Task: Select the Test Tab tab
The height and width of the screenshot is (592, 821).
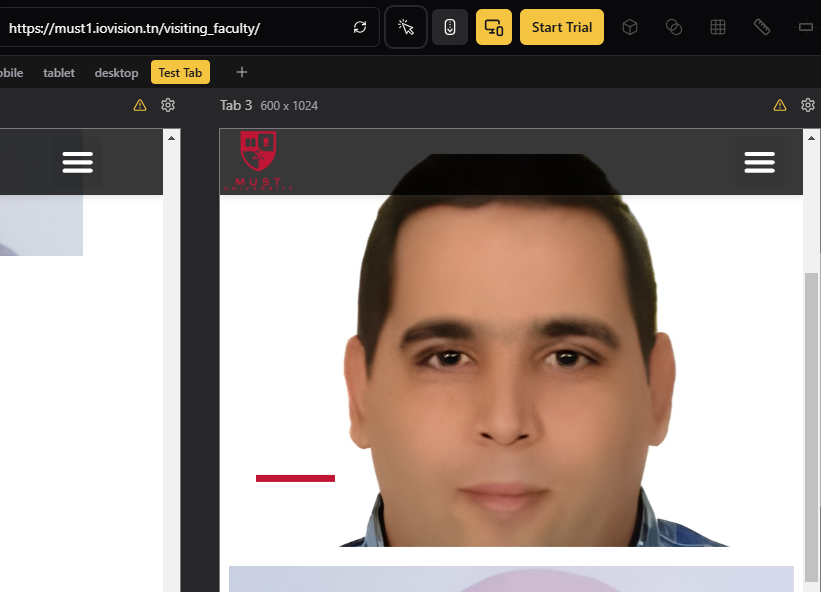Action: pyautogui.click(x=180, y=72)
